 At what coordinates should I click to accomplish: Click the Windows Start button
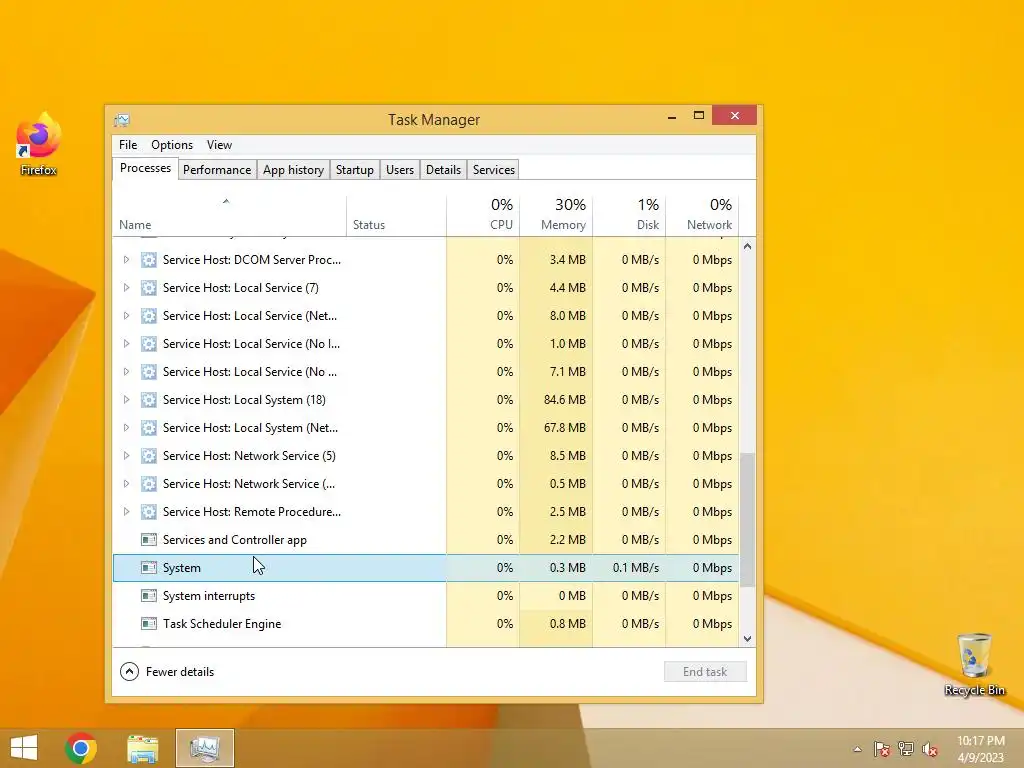coord(24,748)
